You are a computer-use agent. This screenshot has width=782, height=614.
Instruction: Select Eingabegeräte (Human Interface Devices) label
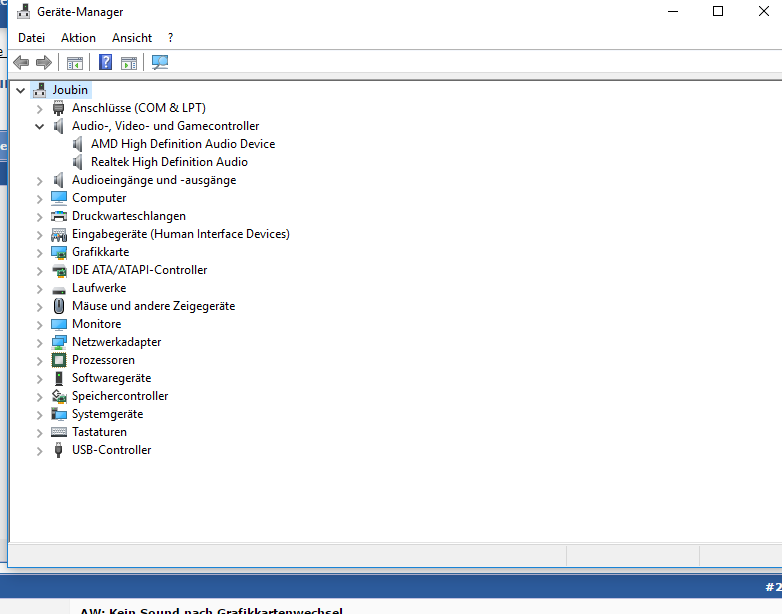(x=181, y=234)
